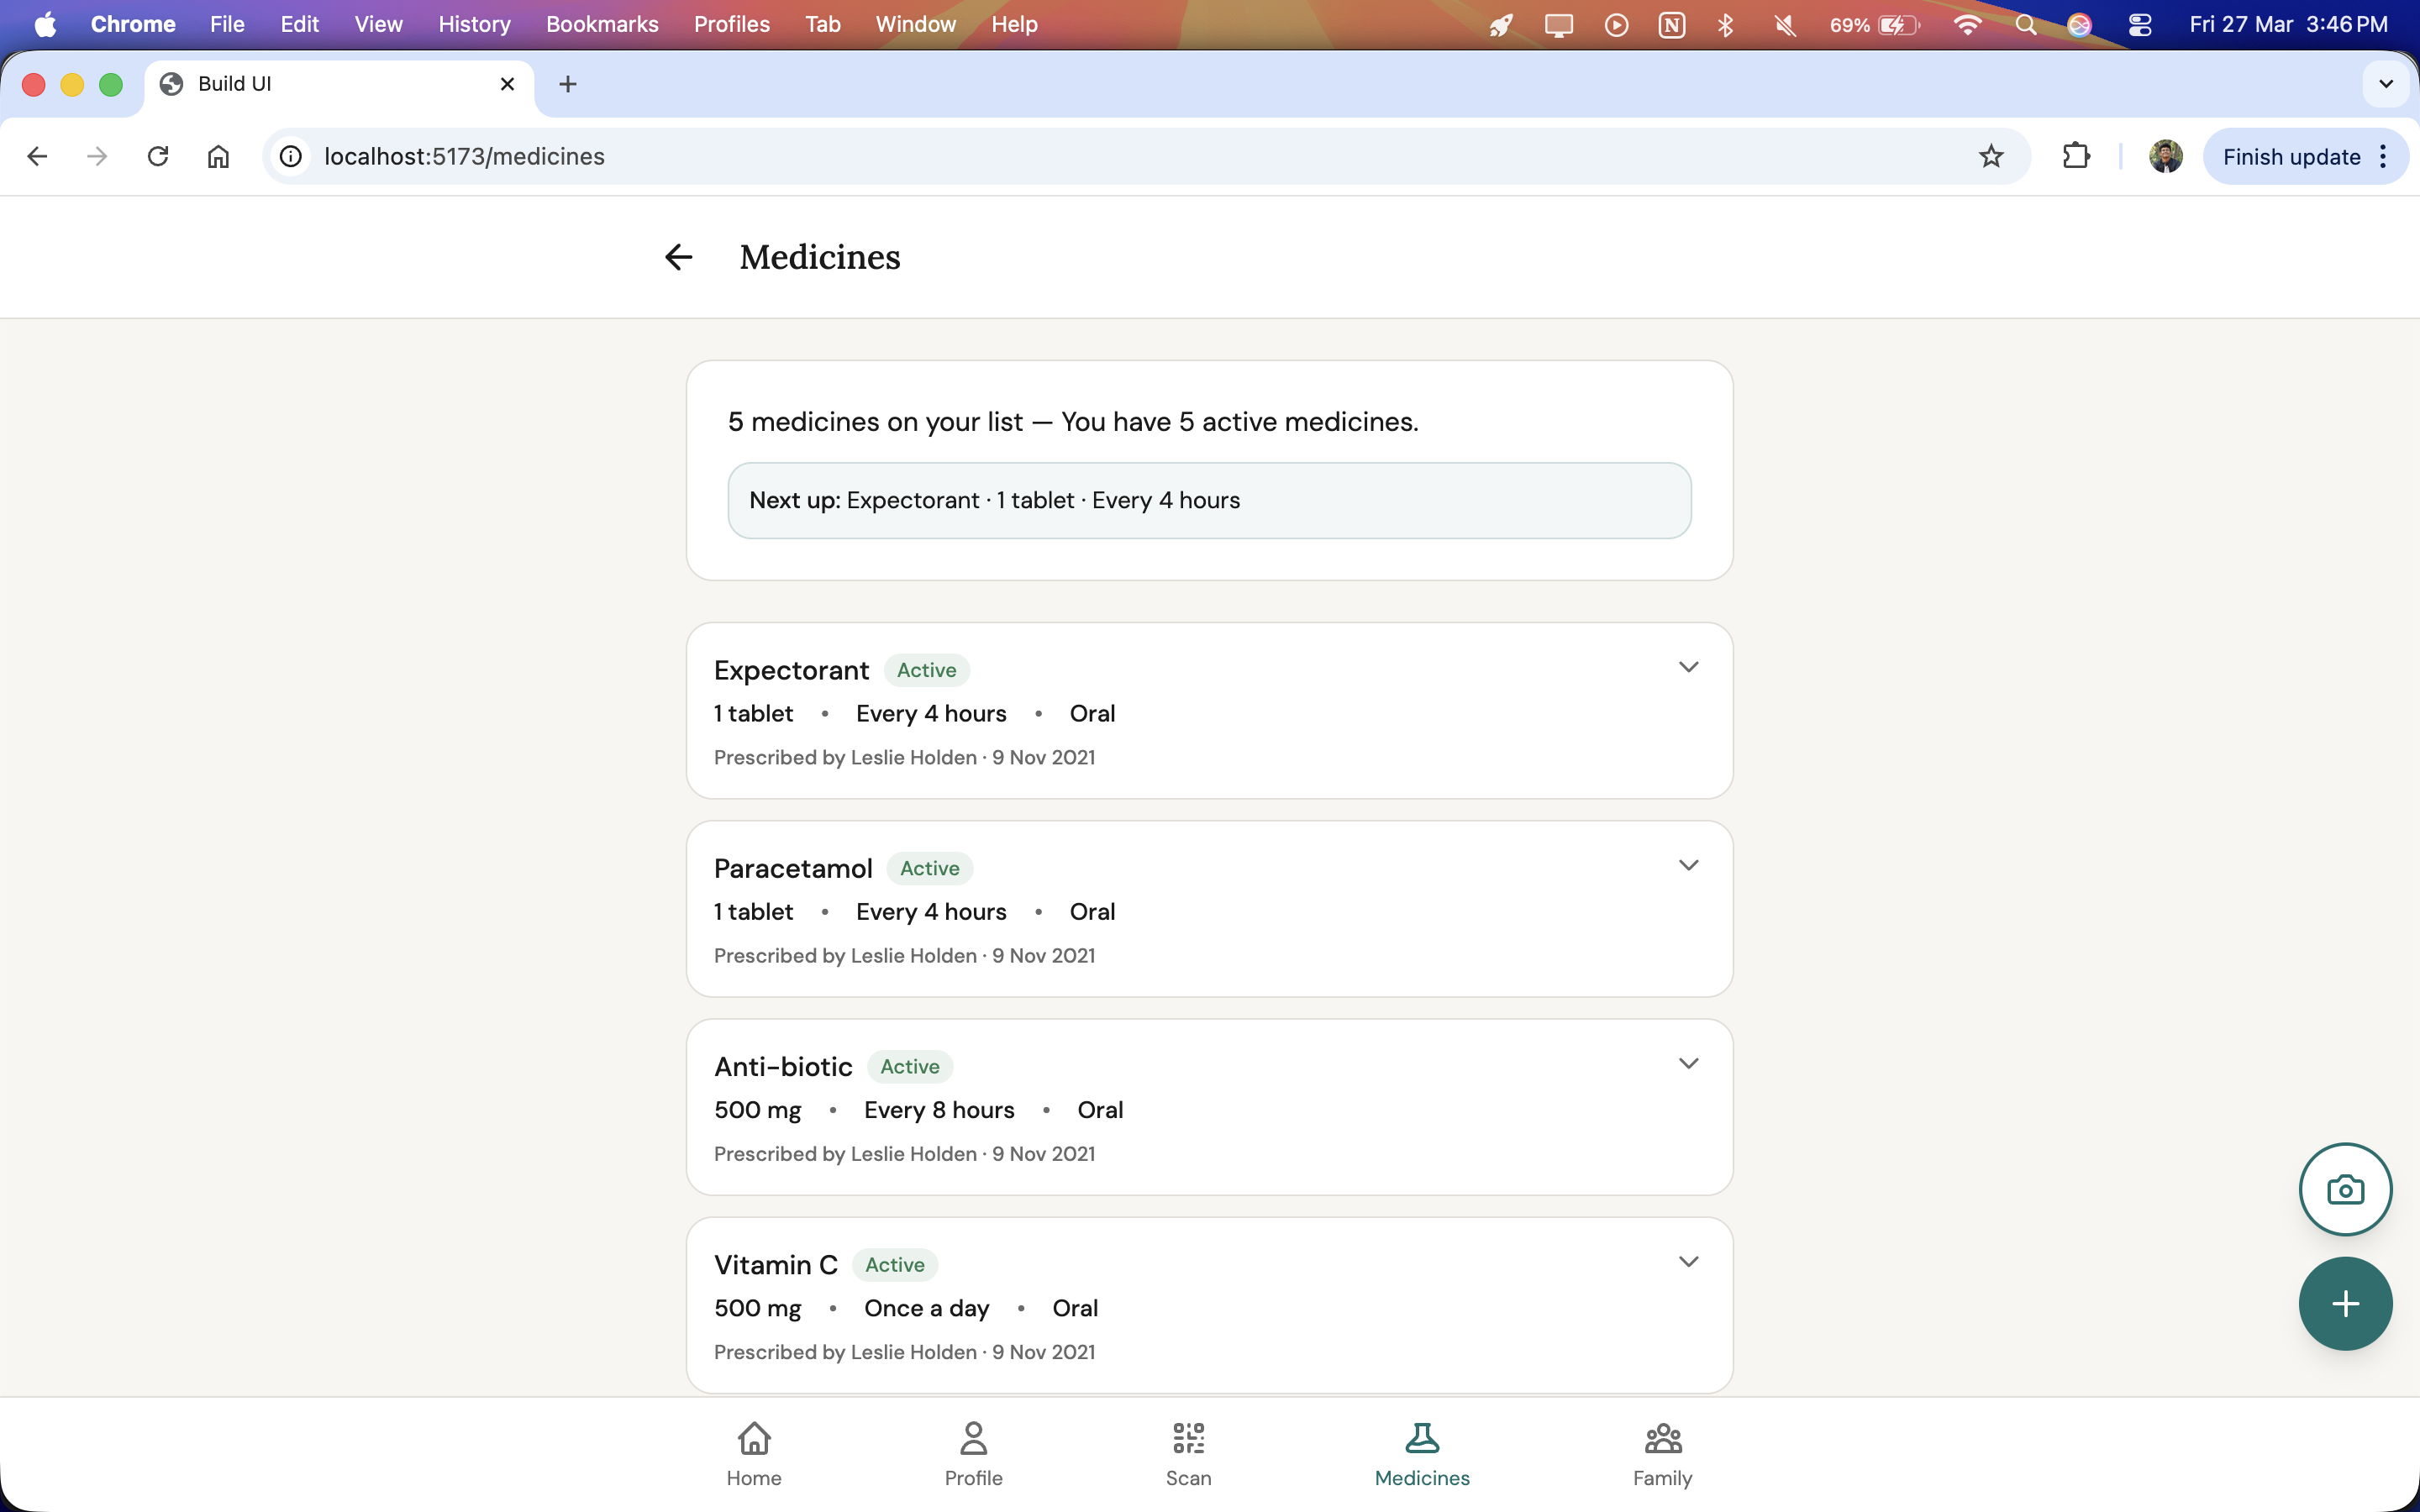
Task: Expand the Paracetamol card chevron
Action: coord(1688,865)
